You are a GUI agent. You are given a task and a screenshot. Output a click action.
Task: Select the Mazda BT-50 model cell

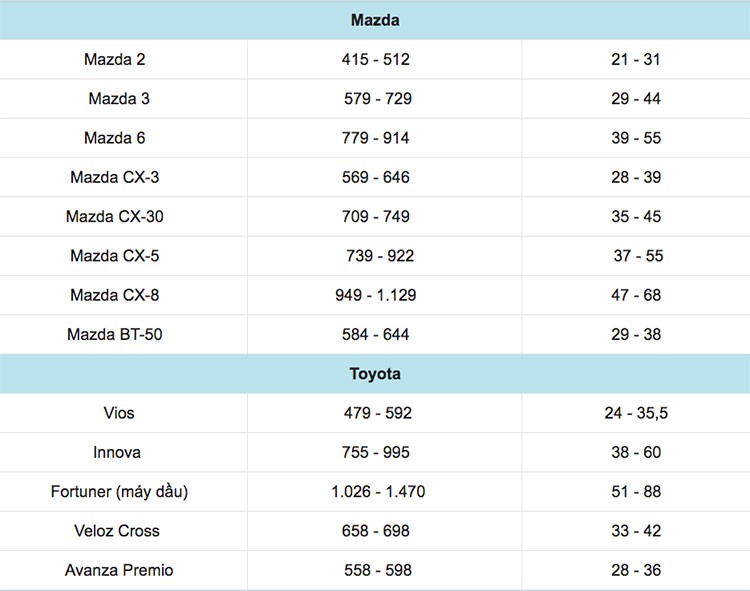click(x=115, y=334)
